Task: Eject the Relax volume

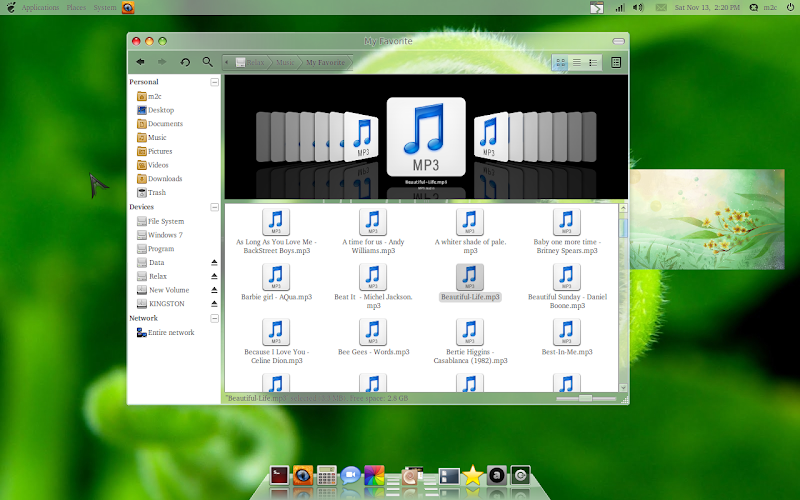Action: (214, 276)
